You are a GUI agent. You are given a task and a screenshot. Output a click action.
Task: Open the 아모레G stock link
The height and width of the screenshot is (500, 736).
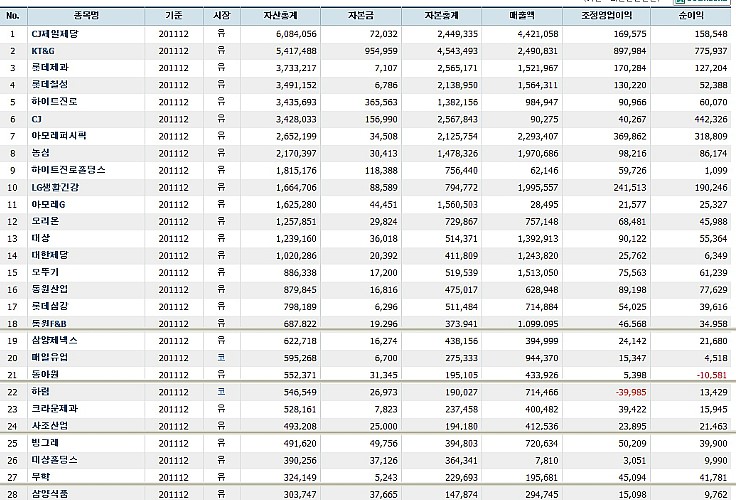point(48,204)
